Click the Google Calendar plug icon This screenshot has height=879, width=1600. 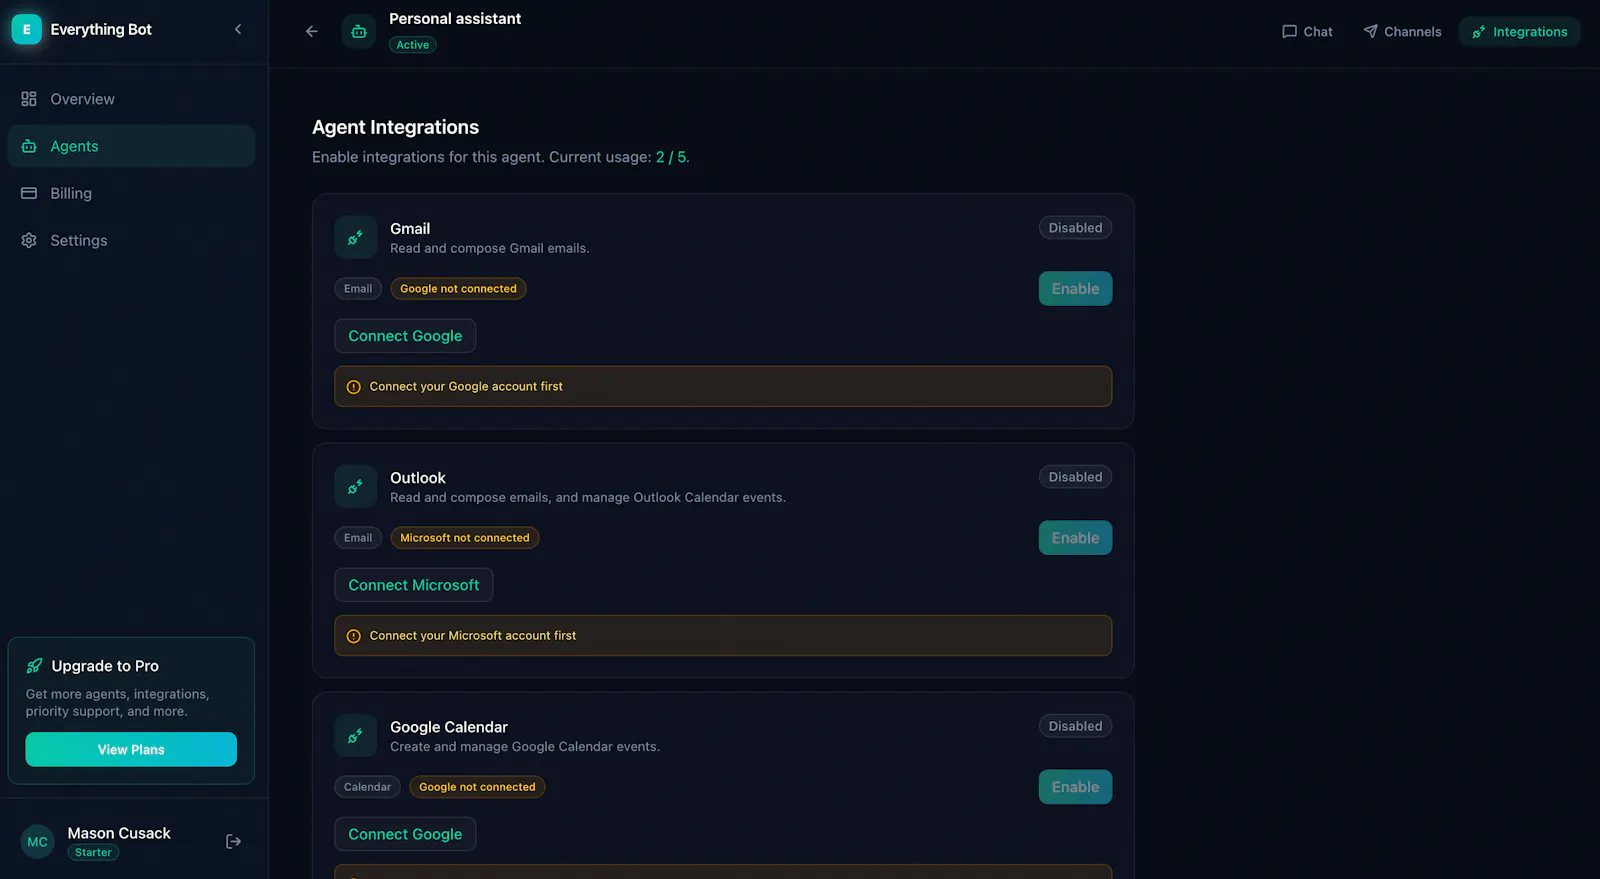point(355,735)
